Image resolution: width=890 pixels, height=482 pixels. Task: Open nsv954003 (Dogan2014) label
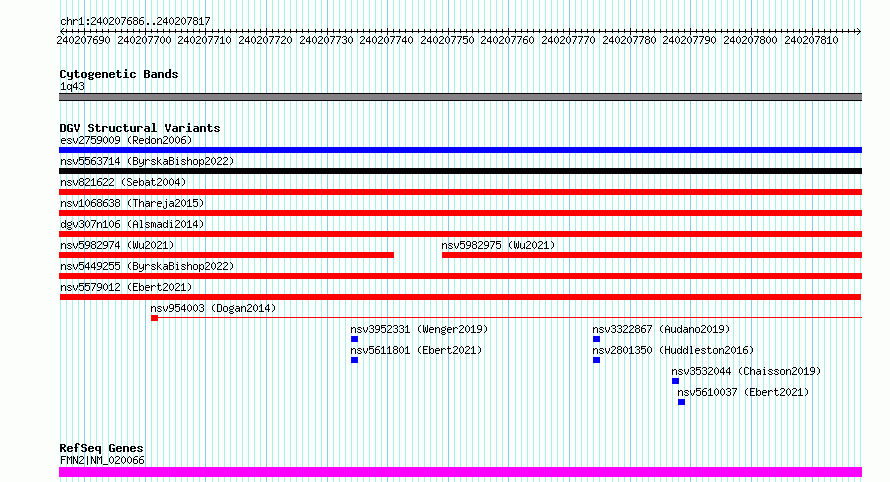pyautogui.click(x=213, y=308)
